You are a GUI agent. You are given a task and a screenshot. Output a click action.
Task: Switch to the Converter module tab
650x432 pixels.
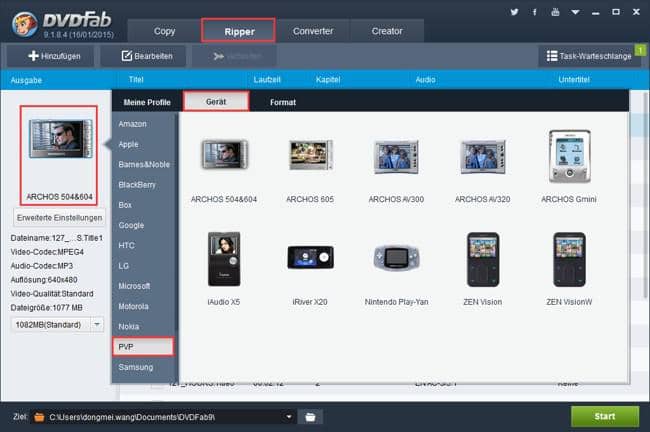click(x=313, y=31)
